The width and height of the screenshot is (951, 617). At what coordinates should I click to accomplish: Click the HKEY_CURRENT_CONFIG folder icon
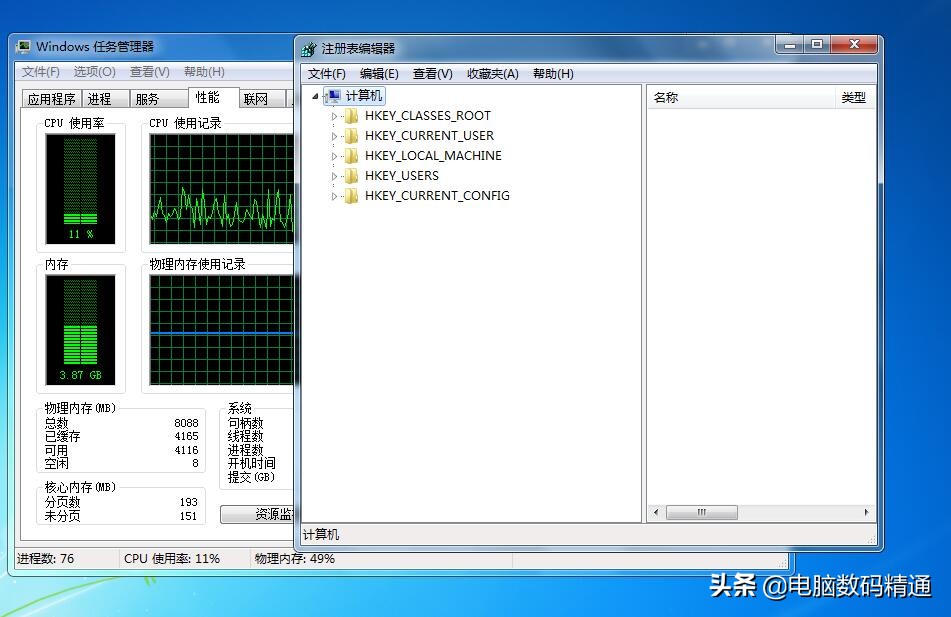tap(351, 196)
